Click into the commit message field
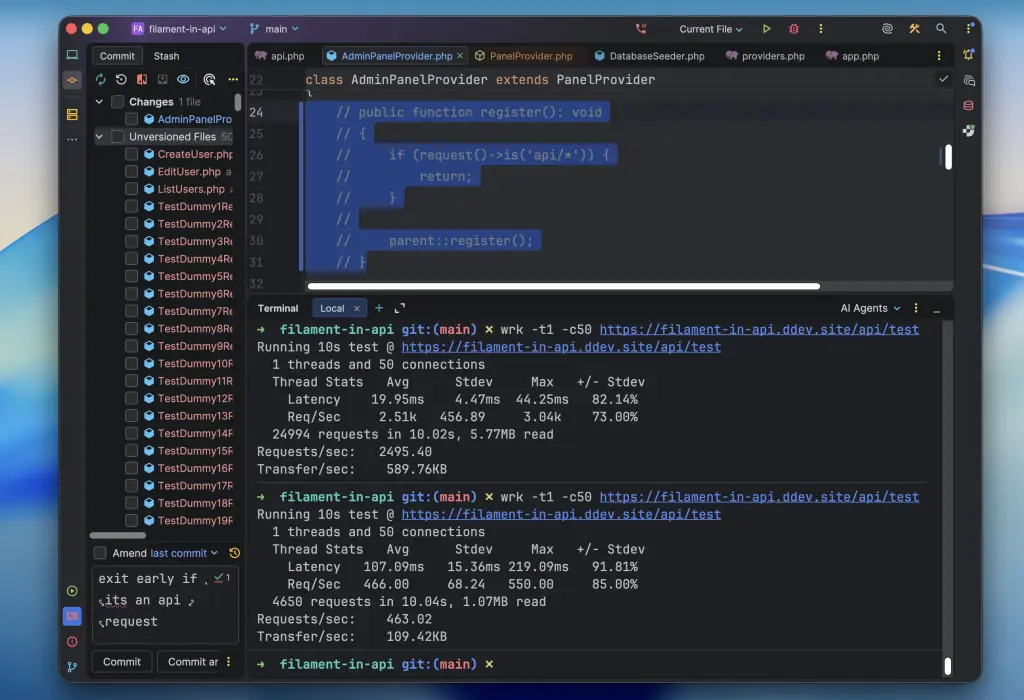 pyautogui.click(x=165, y=605)
